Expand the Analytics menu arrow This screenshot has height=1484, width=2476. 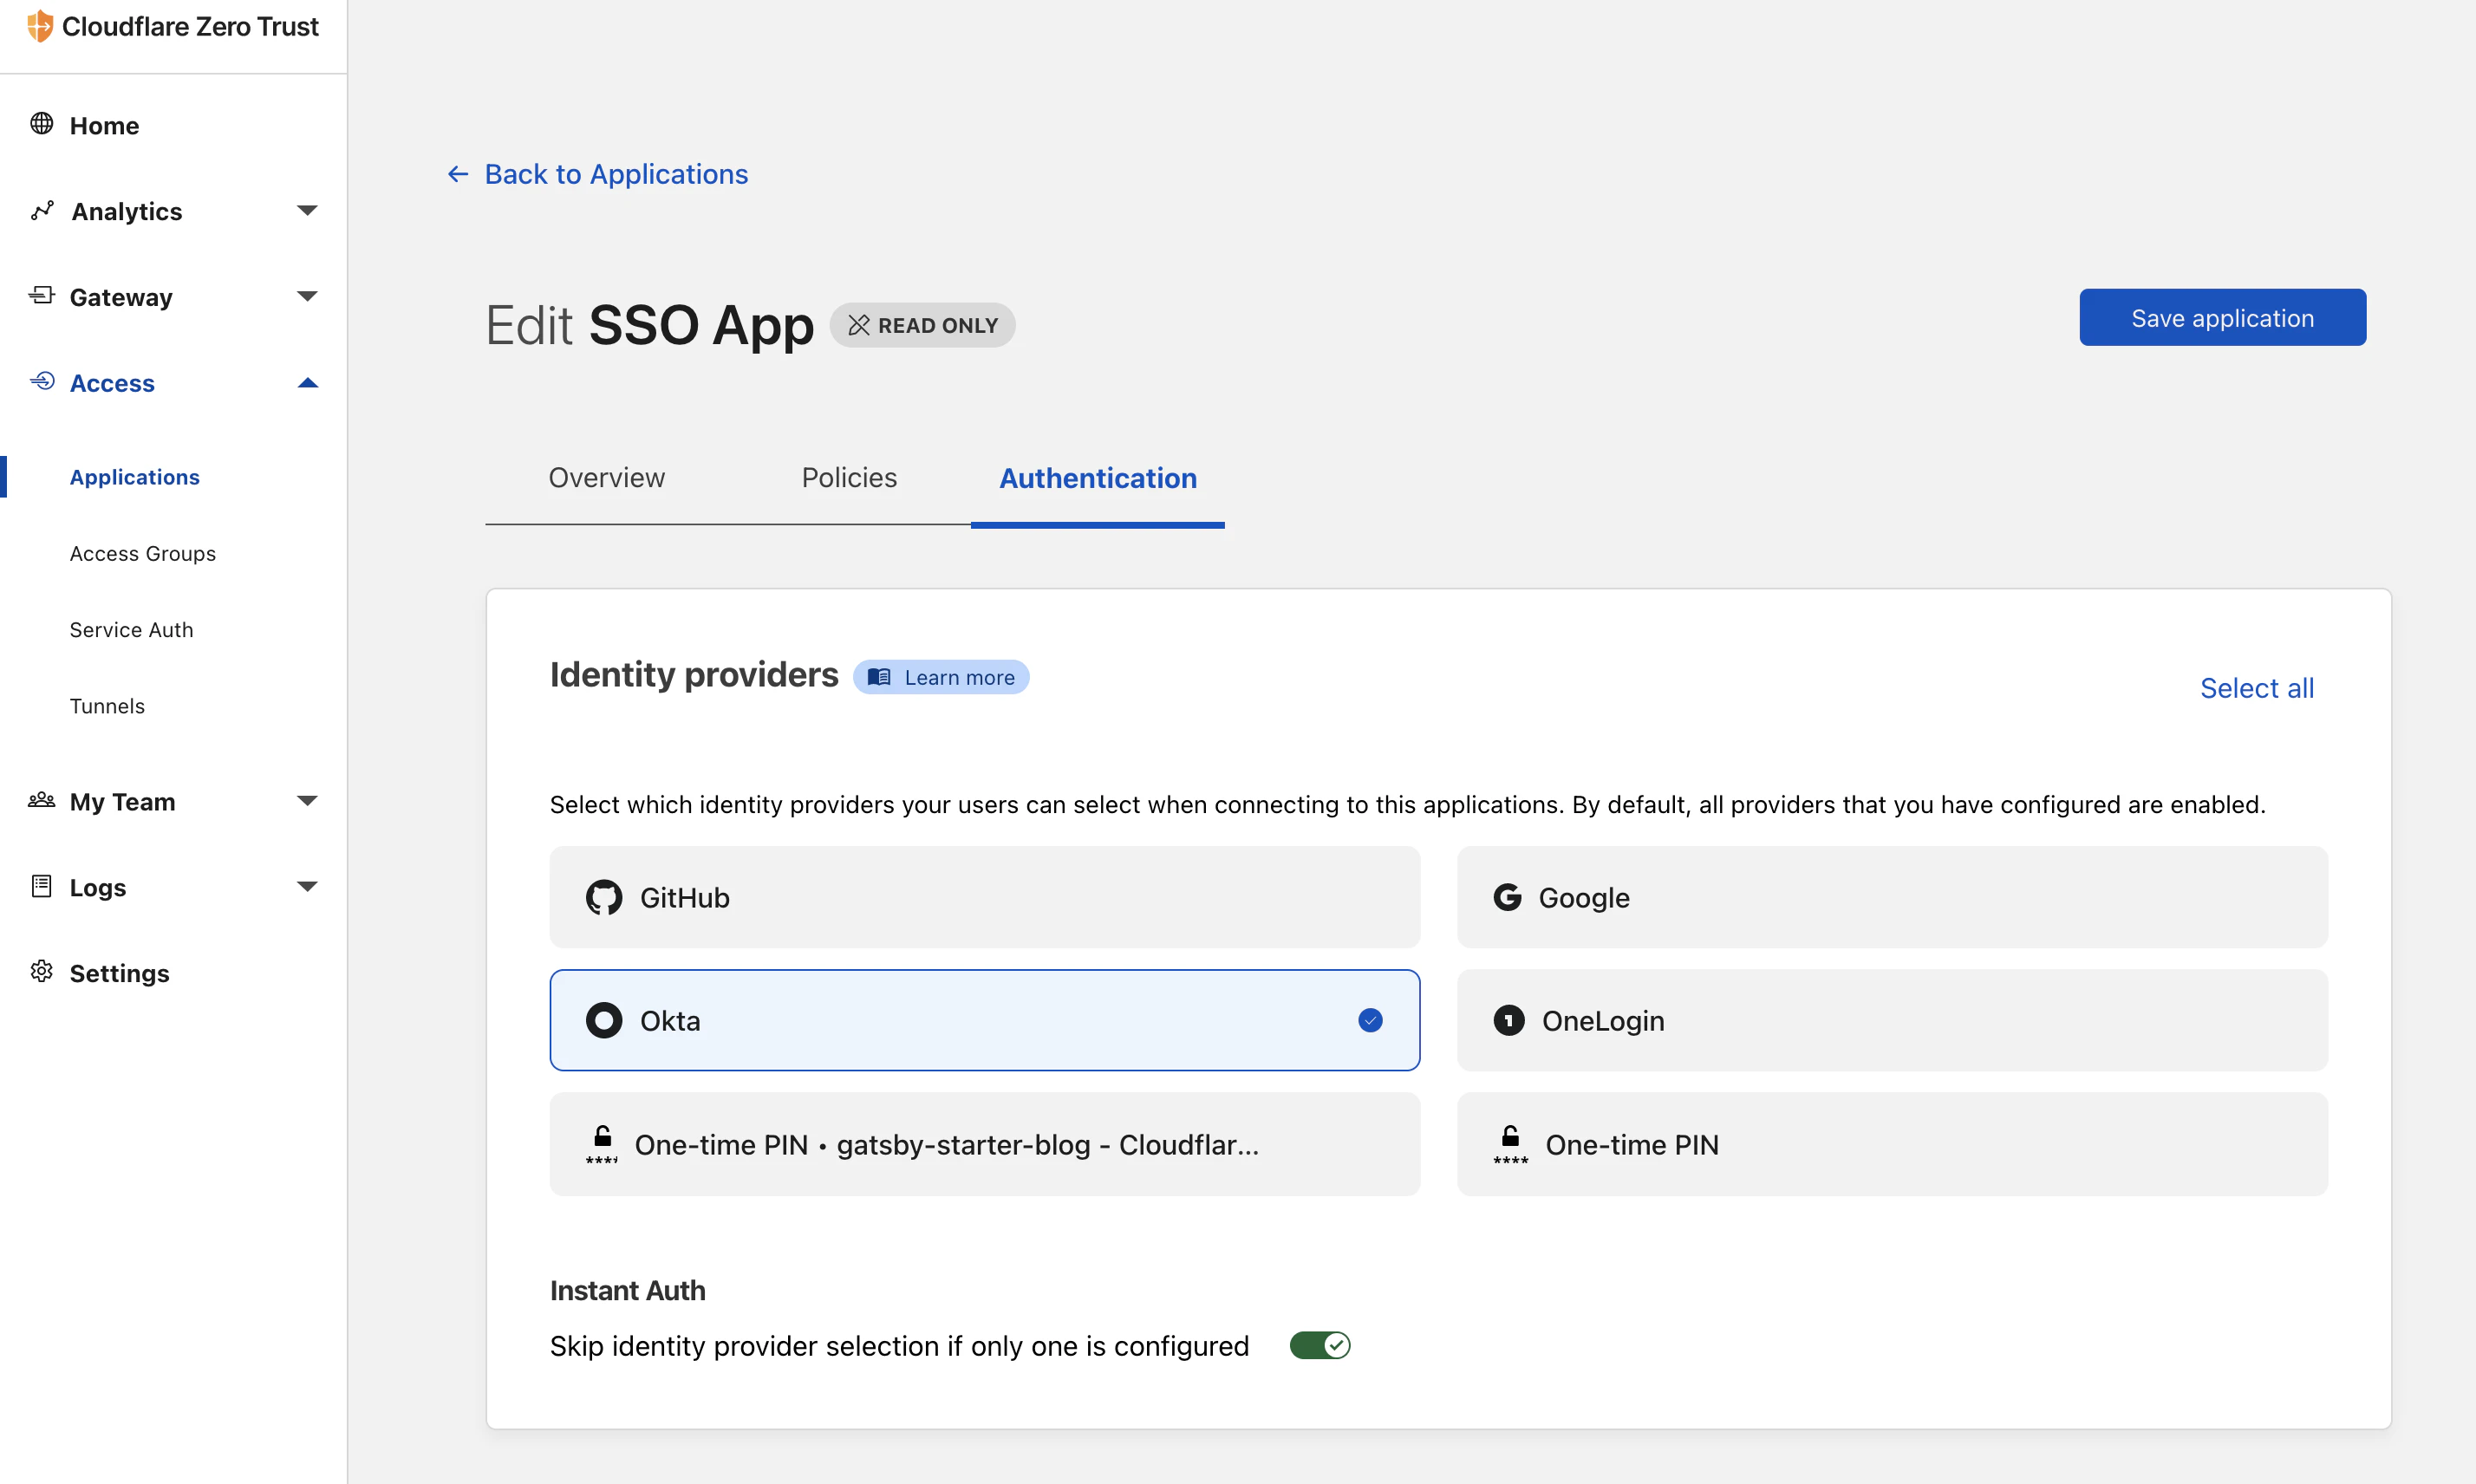pos(307,210)
